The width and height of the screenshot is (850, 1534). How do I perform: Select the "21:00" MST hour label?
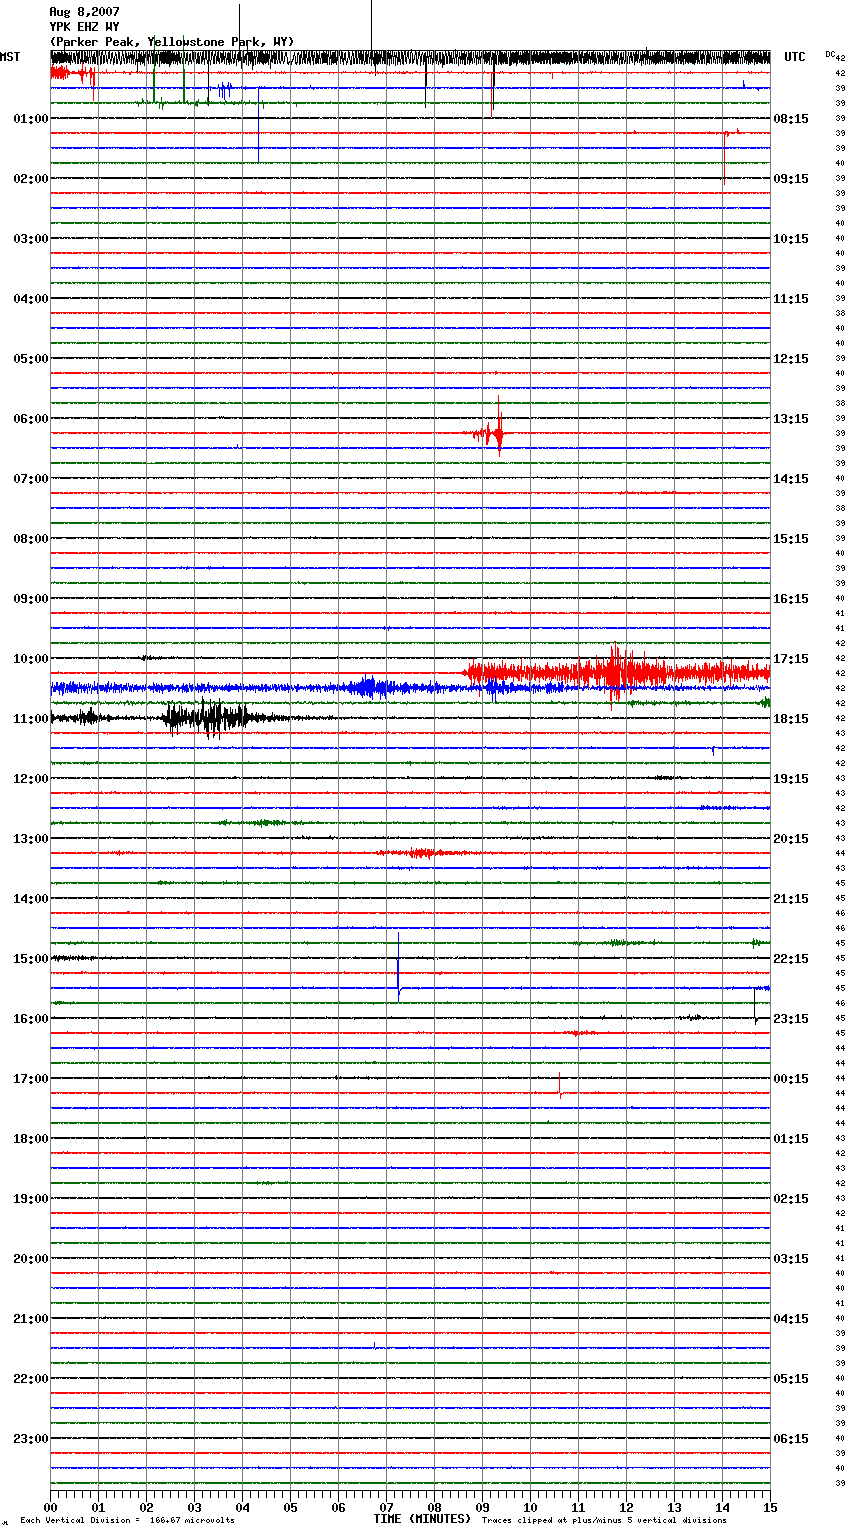[x=30, y=1319]
